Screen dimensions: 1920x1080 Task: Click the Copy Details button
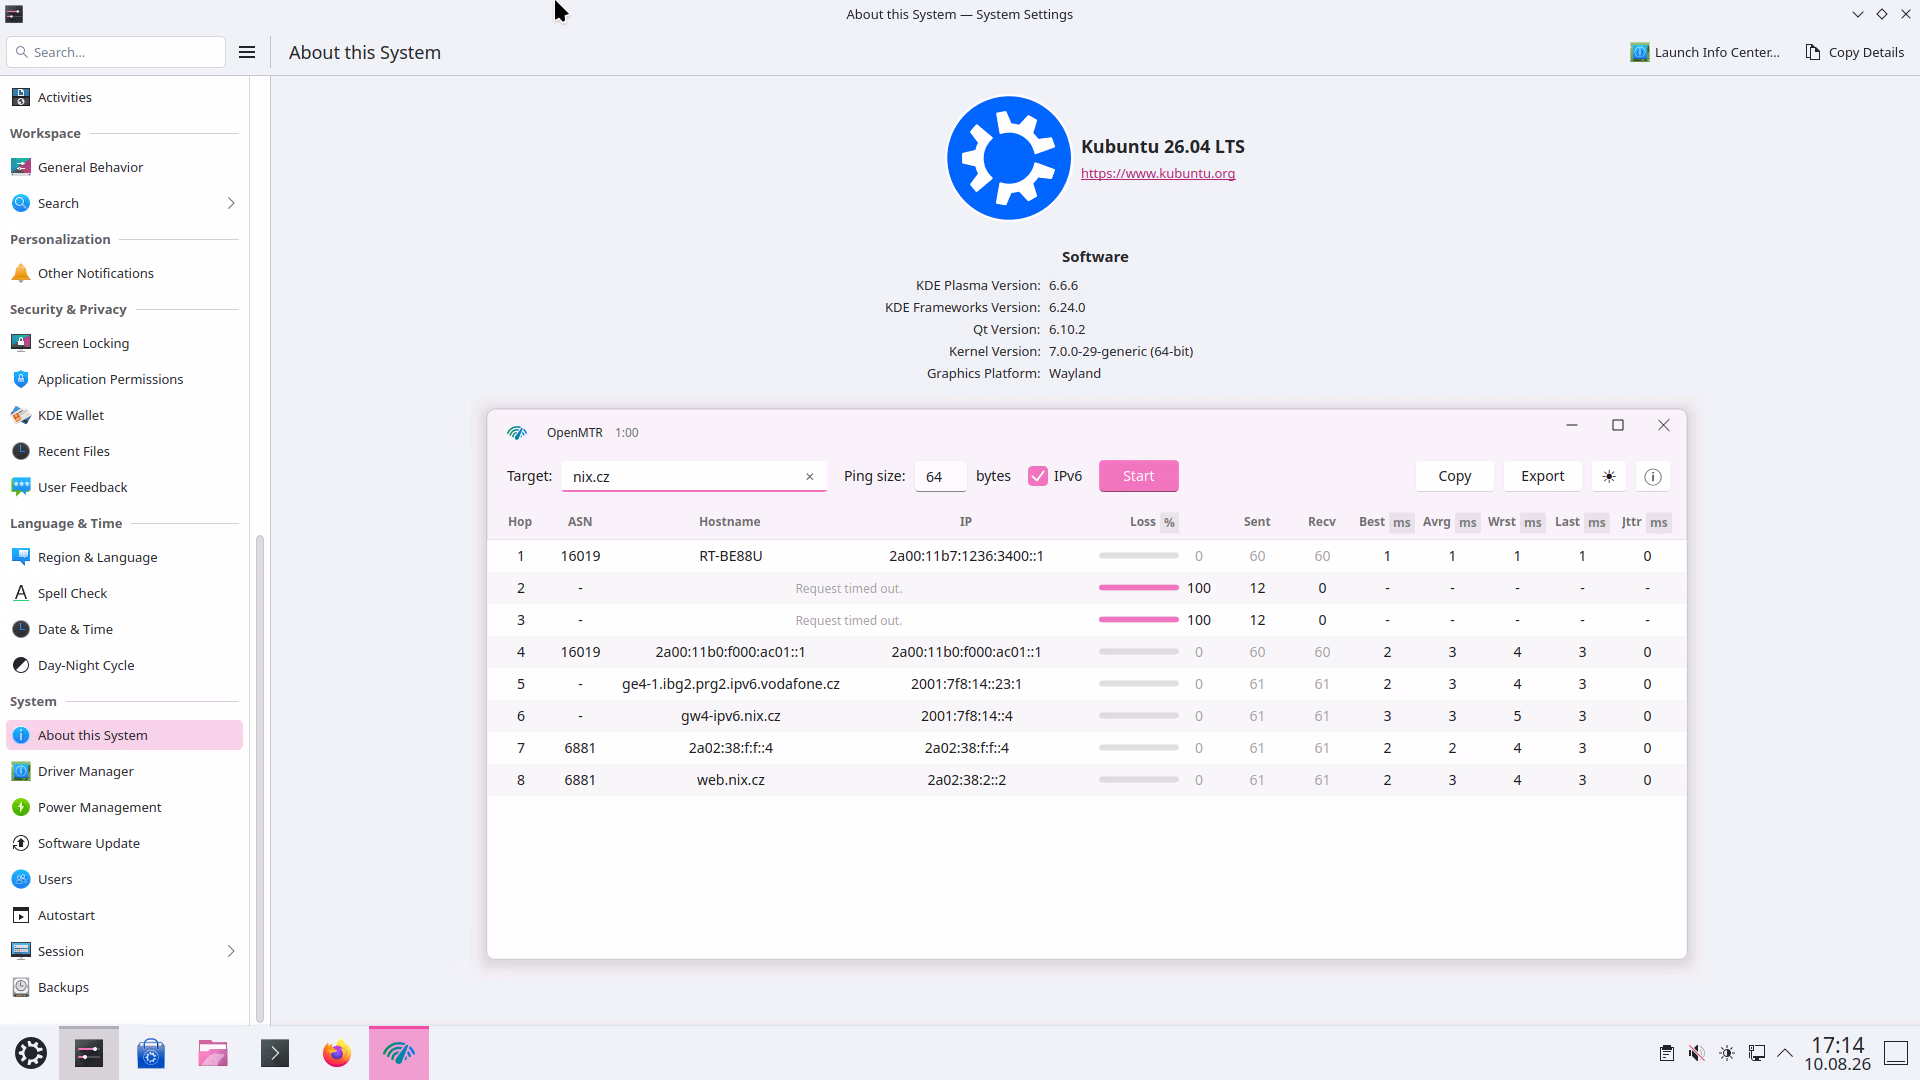tap(1855, 52)
